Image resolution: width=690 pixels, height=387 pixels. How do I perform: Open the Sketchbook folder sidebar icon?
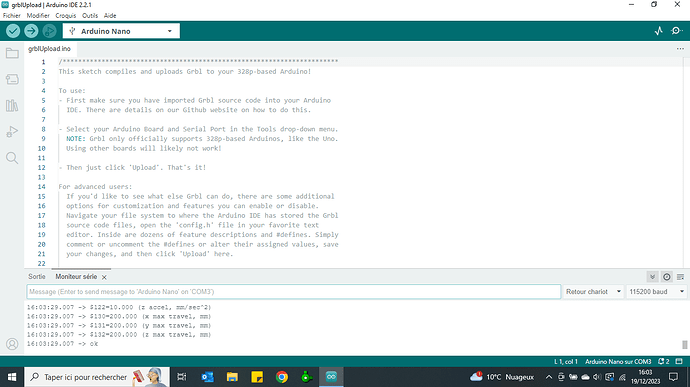(12, 54)
